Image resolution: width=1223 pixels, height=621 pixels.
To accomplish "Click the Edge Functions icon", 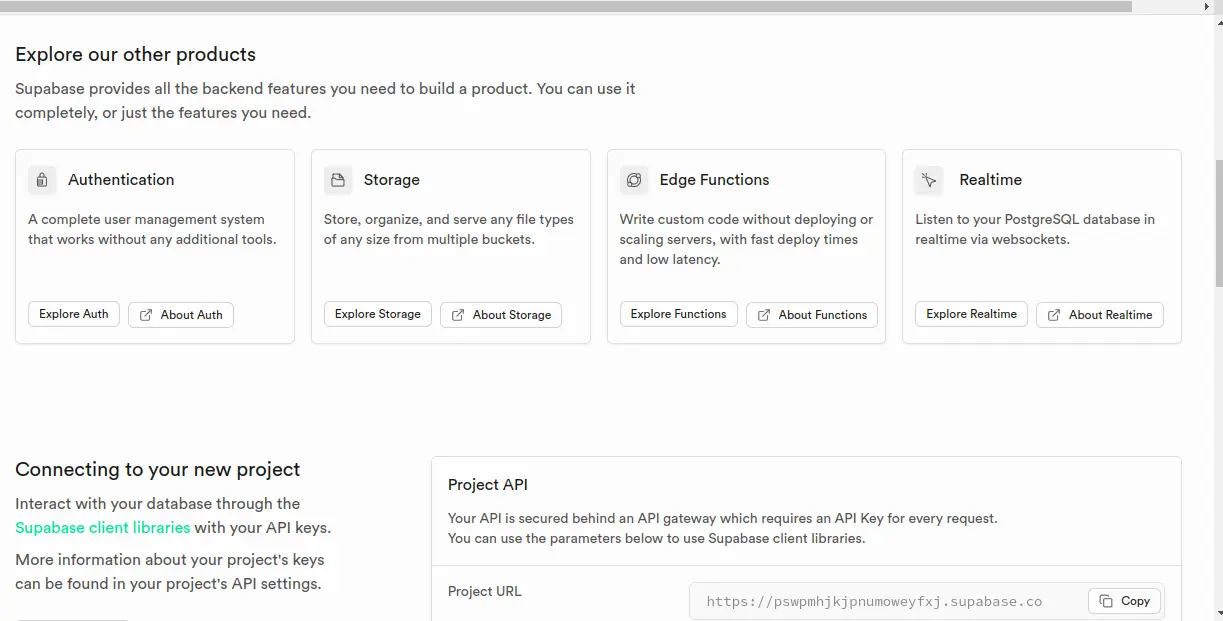I will click(x=634, y=180).
